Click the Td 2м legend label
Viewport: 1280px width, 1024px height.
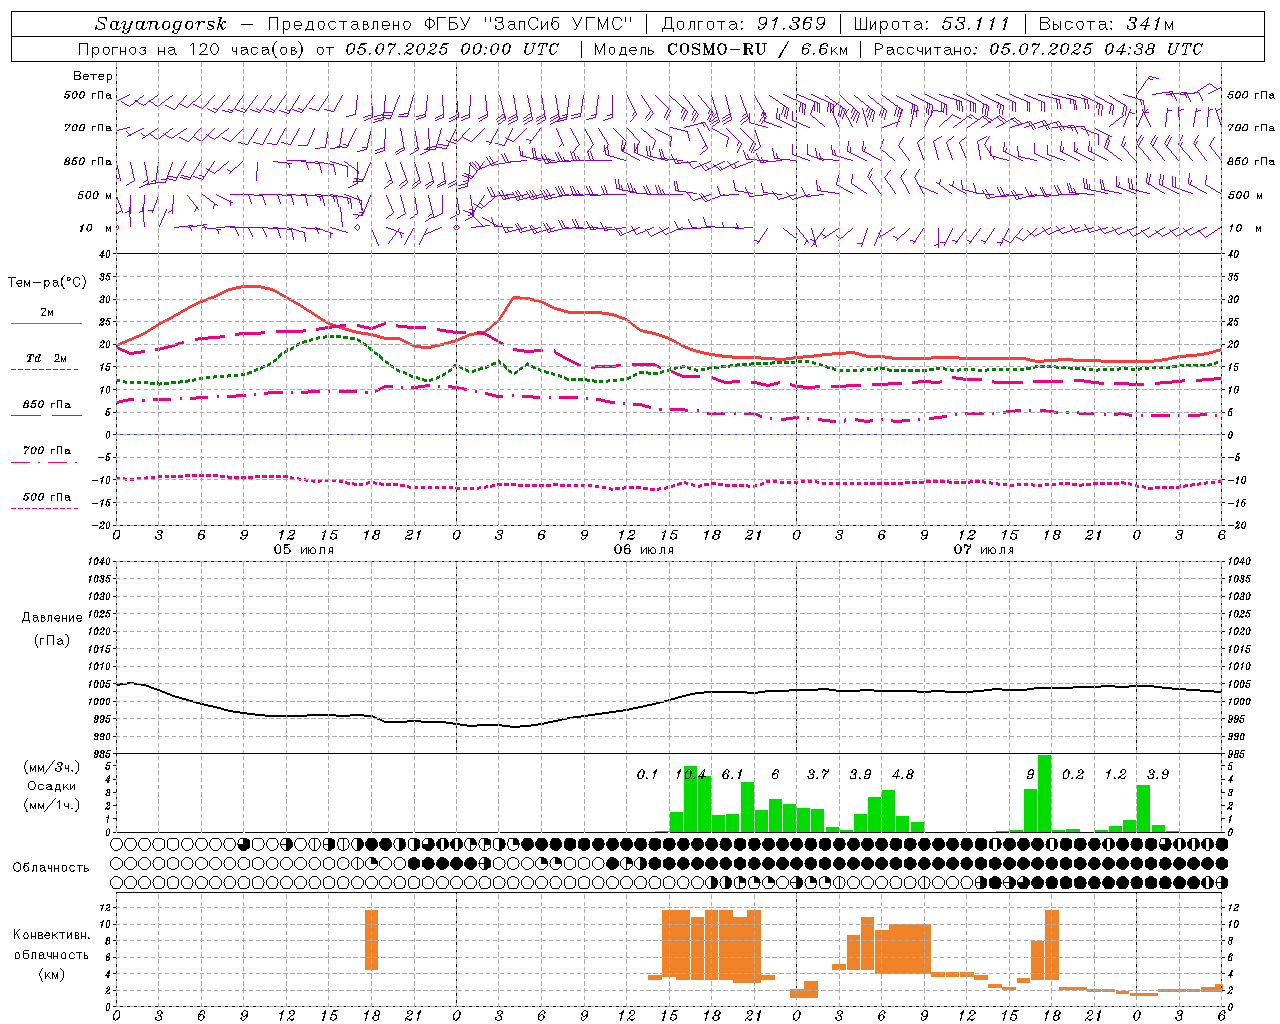tap(47, 358)
